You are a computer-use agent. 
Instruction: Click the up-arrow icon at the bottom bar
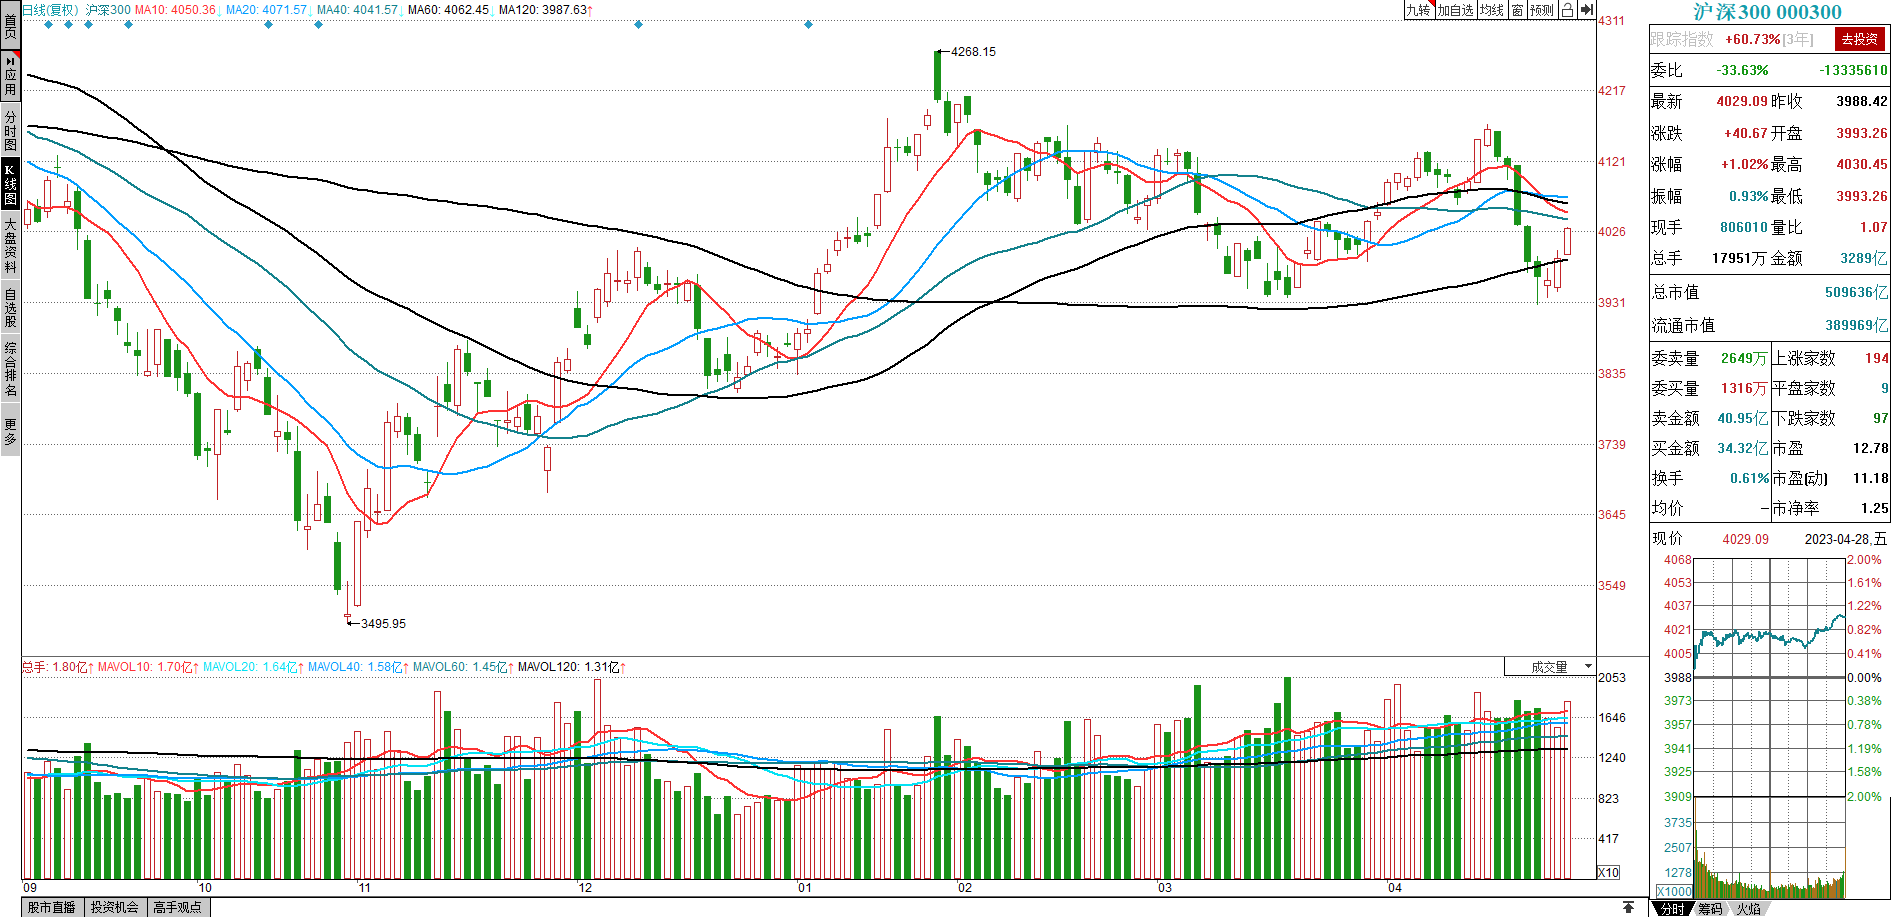pos(1629,907)
